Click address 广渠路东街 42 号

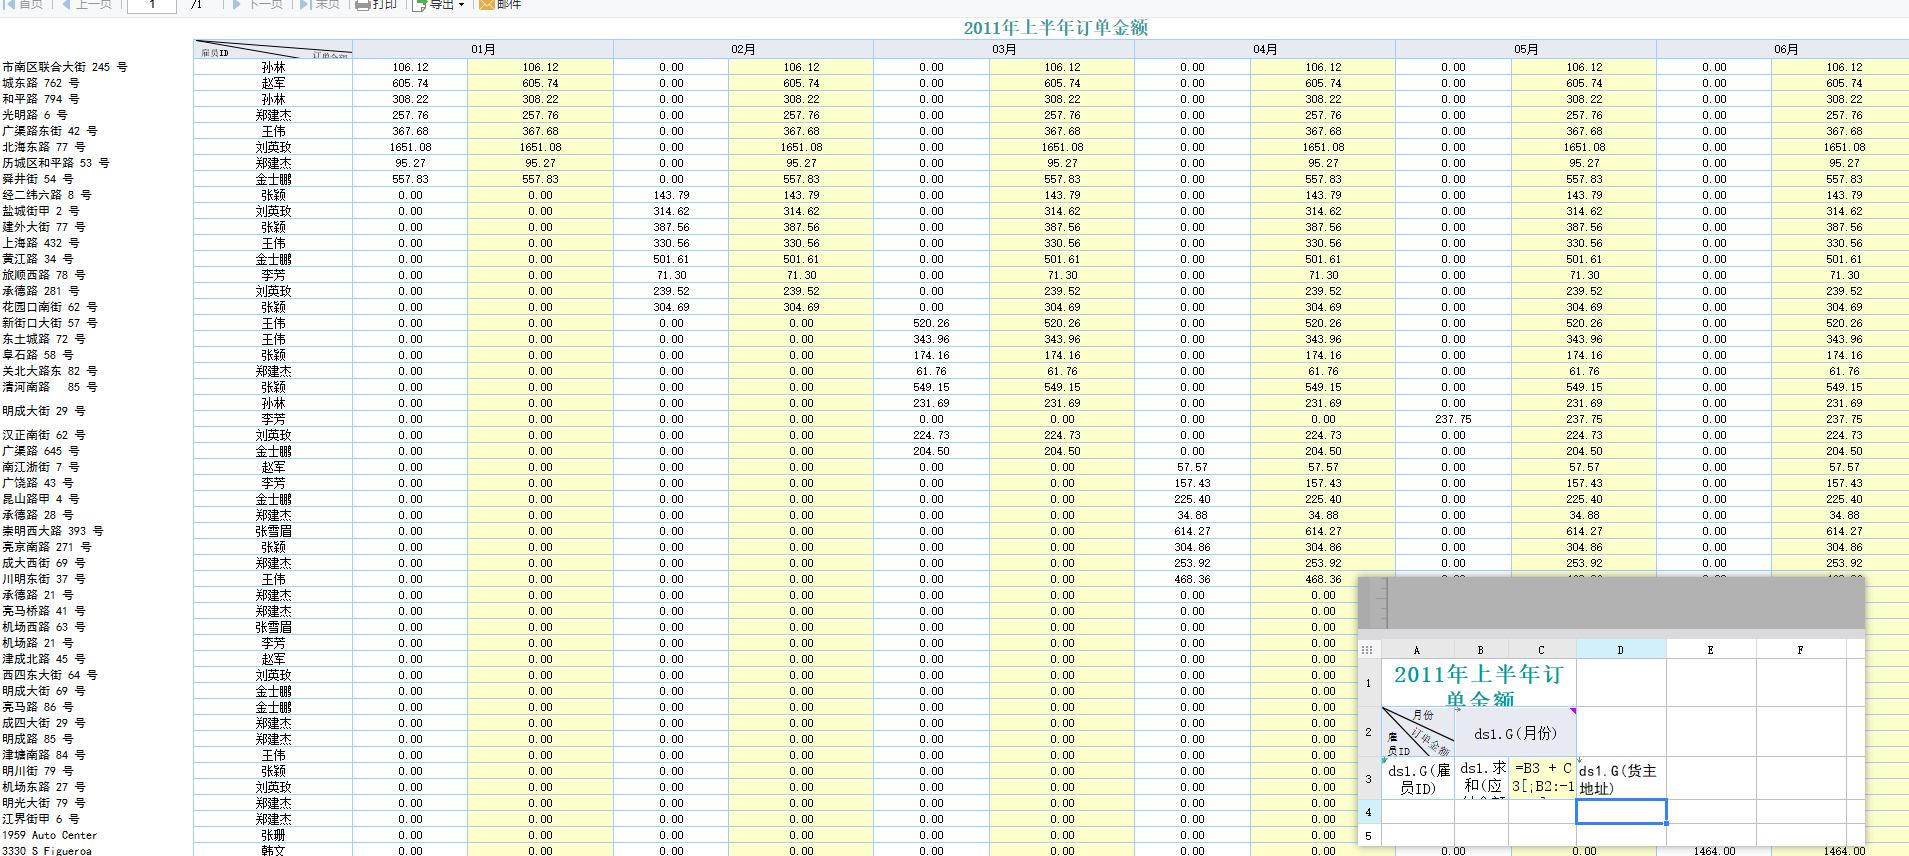coord(50,131)
